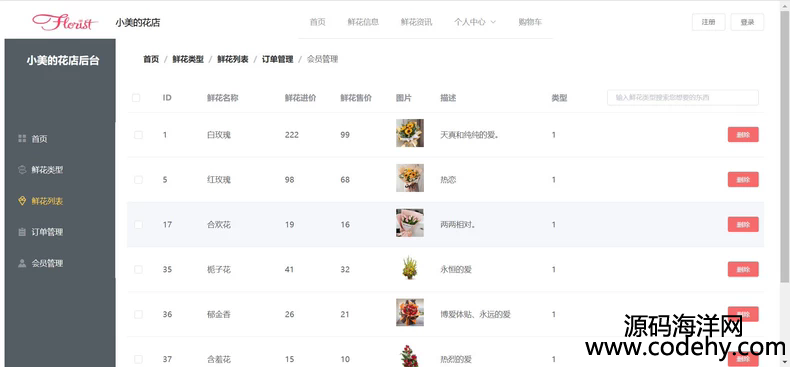This screenshot has height=367, width=790.
Task: Check the row checkbox for 栀子花
Action: 138,270
